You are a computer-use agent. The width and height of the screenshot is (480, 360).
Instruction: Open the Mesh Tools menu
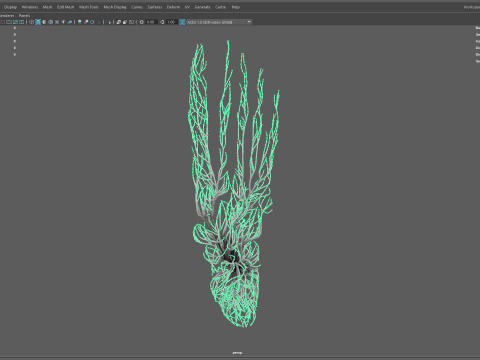tap(89, 7)
